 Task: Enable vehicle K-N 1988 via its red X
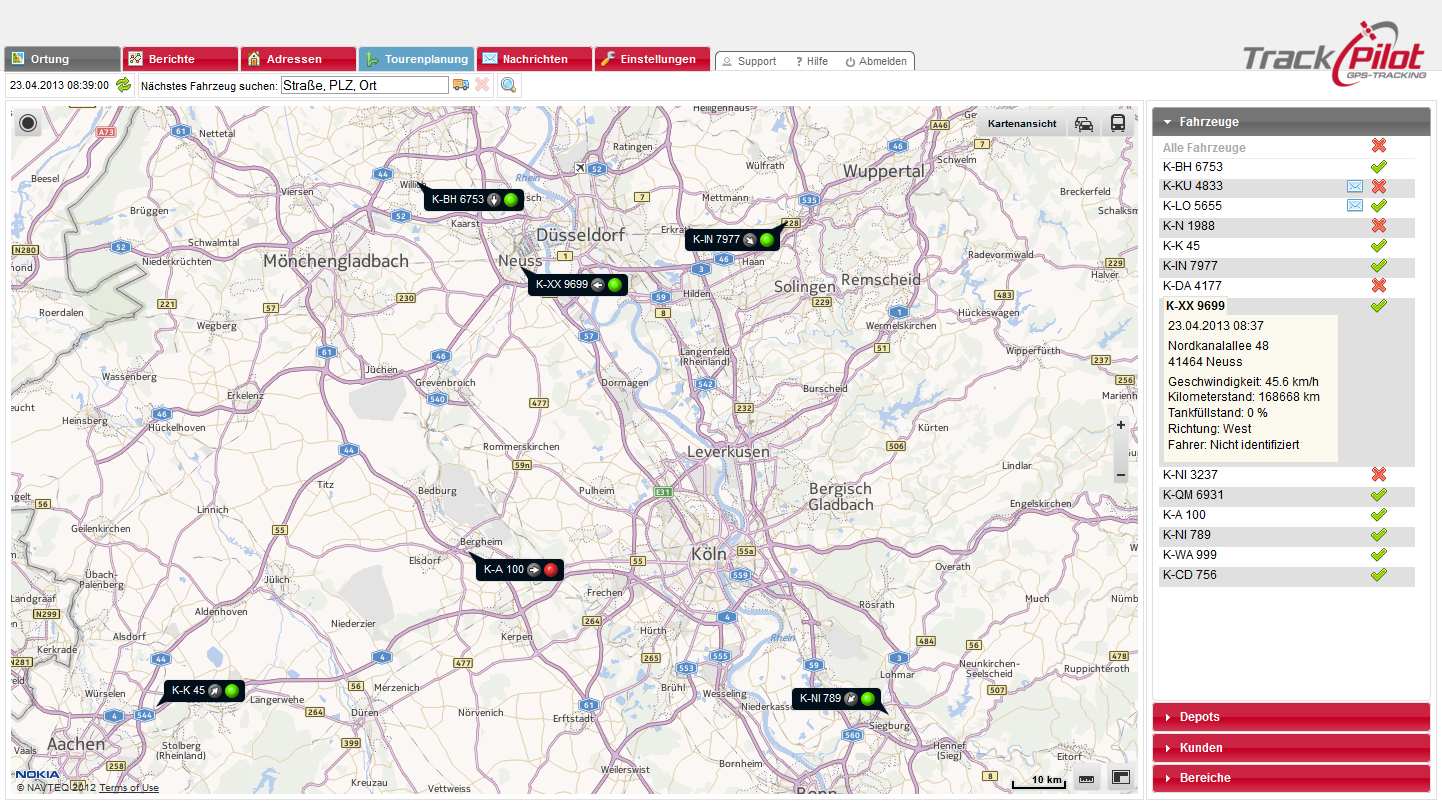pos(1379,226)
